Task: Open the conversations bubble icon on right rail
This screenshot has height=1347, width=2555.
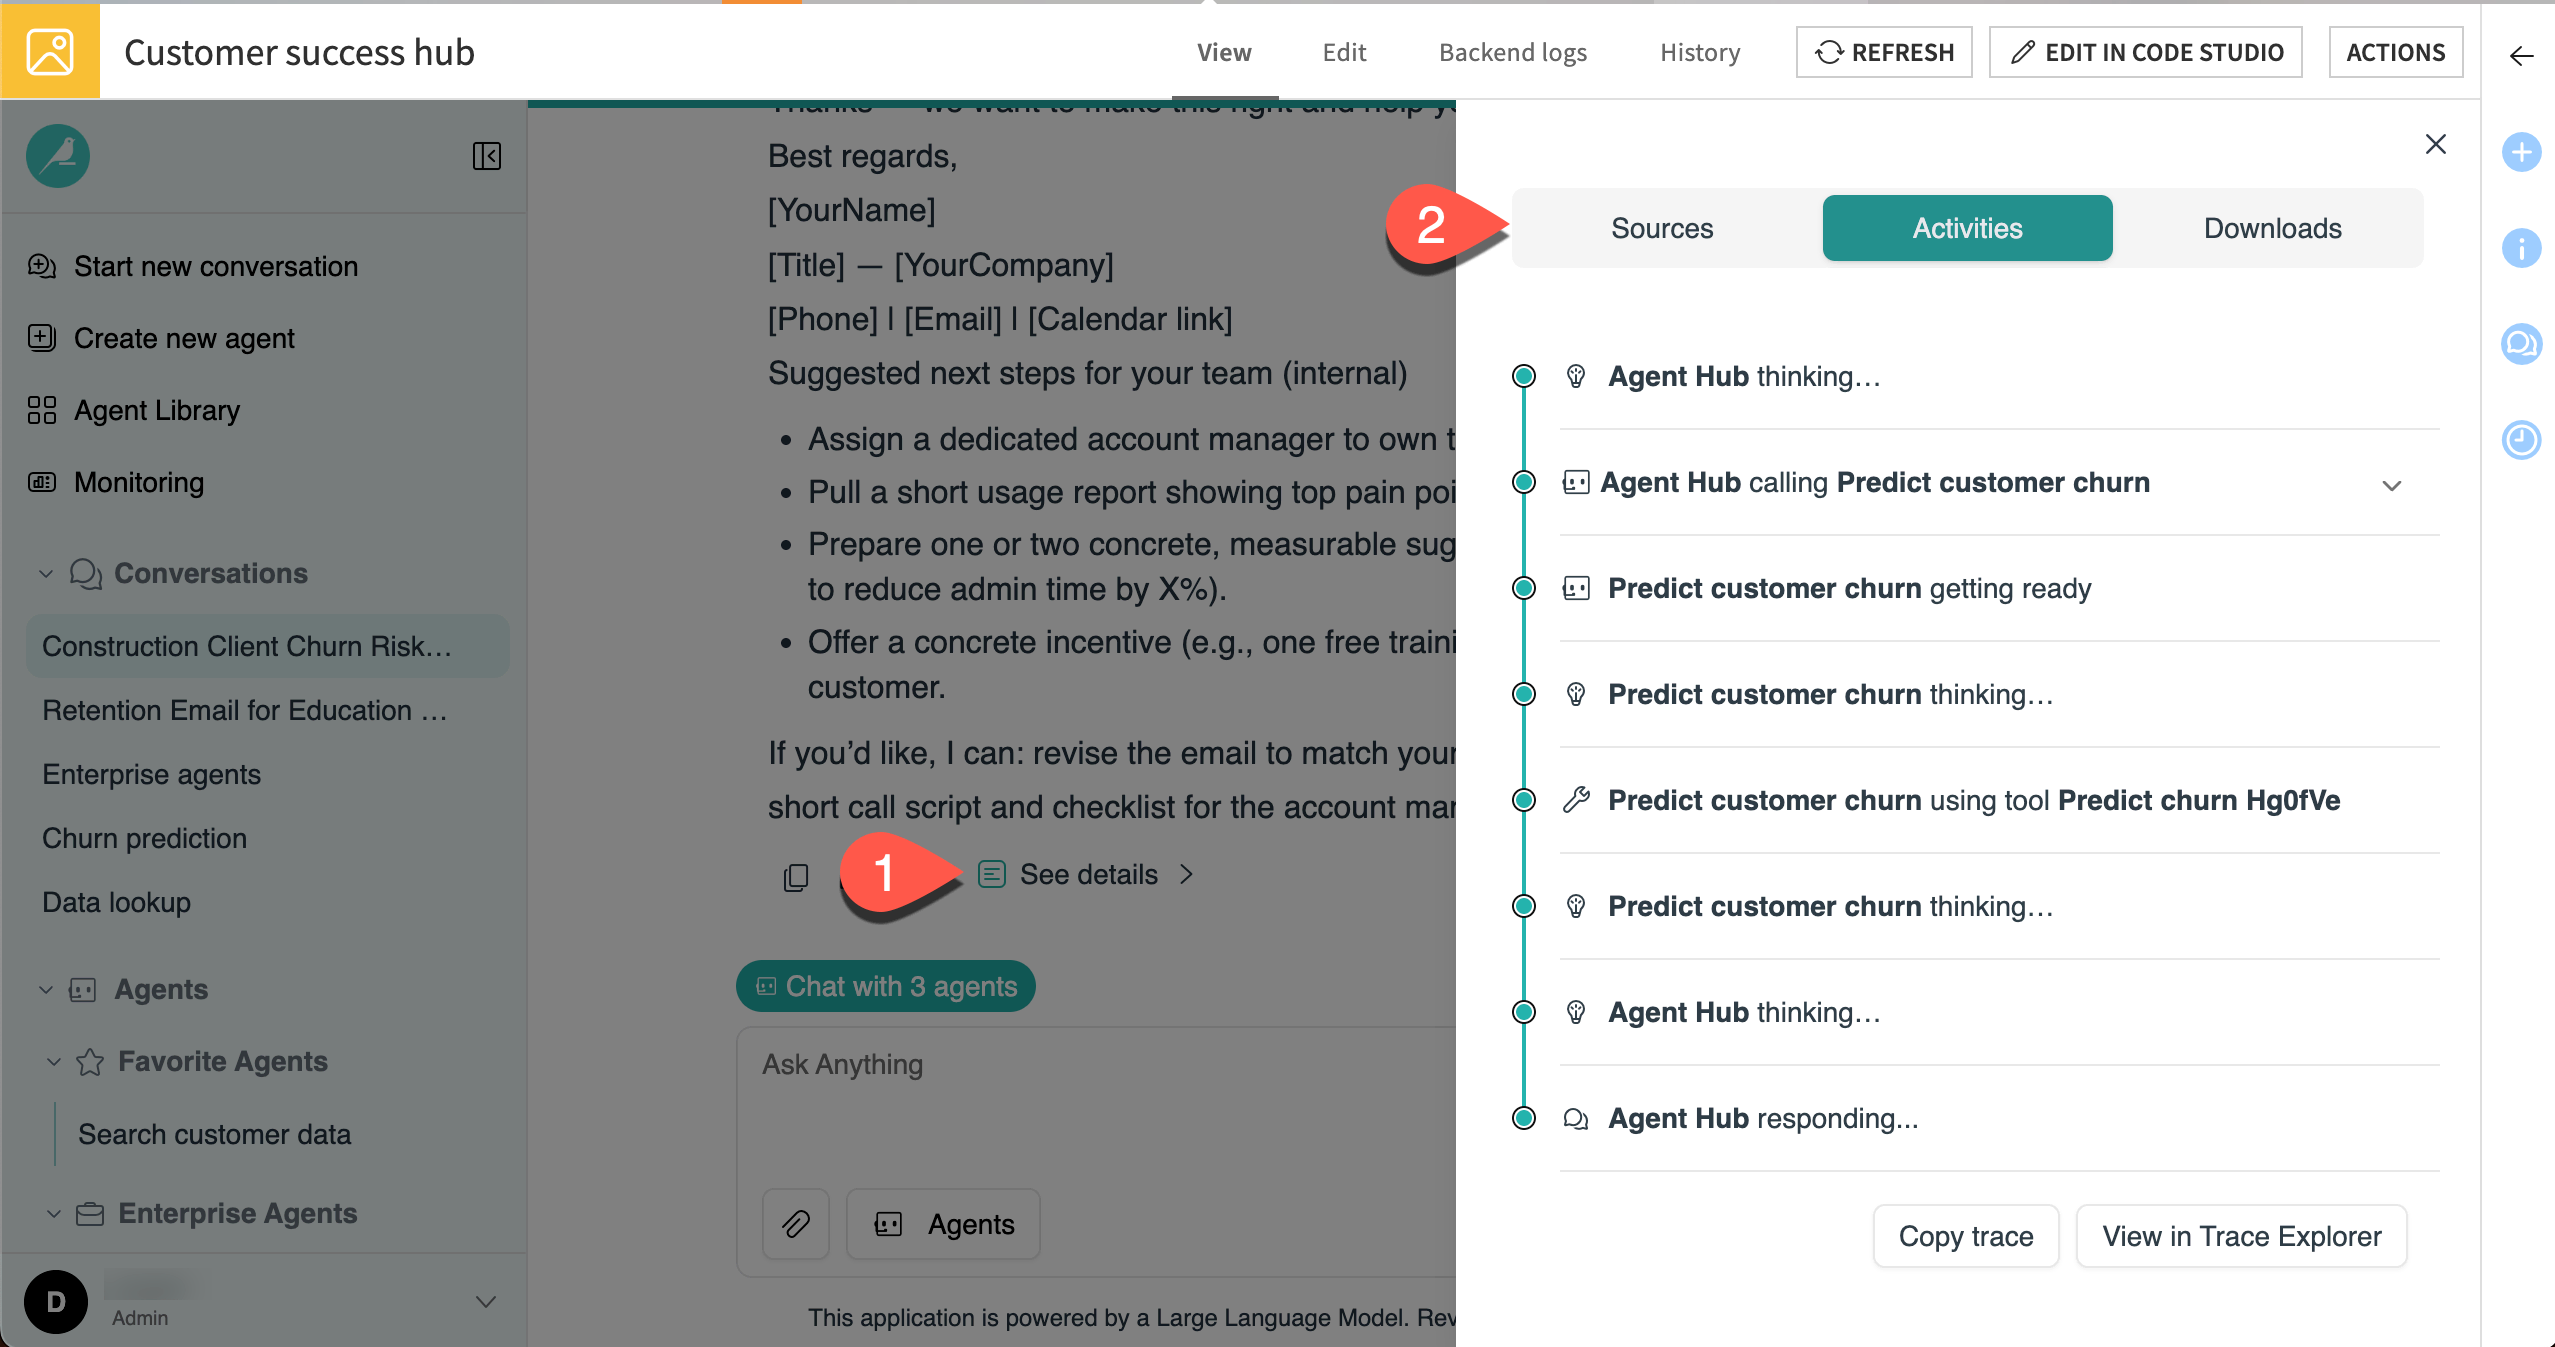Action: pyautogui.click(x=2522, y=343)
